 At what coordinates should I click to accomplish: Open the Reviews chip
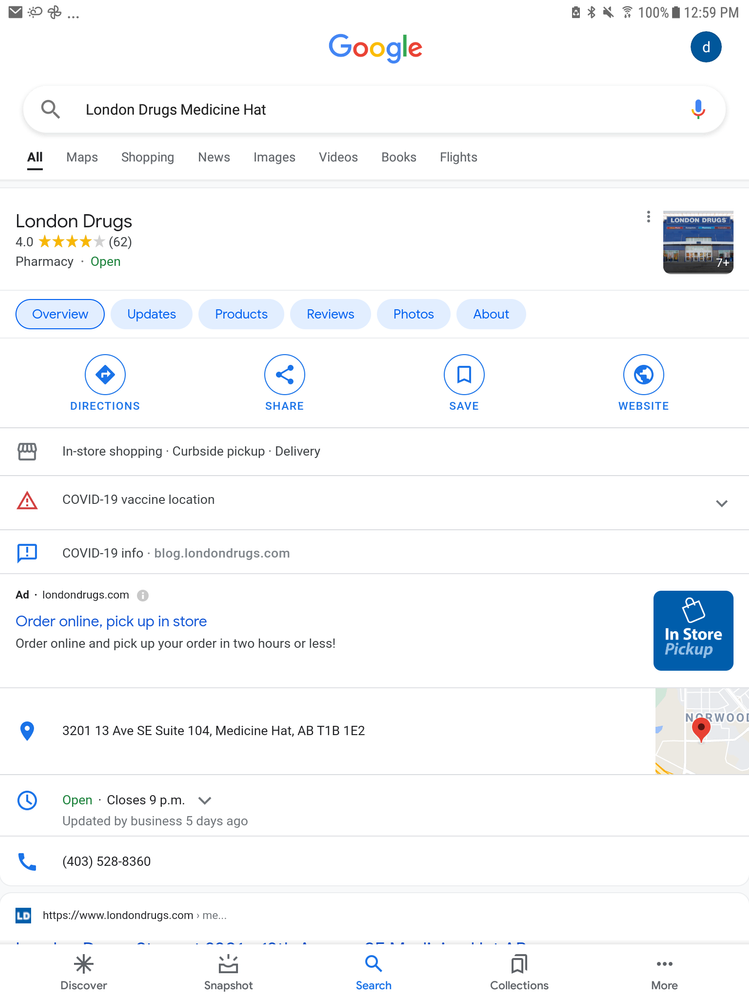tap(331, 314)
